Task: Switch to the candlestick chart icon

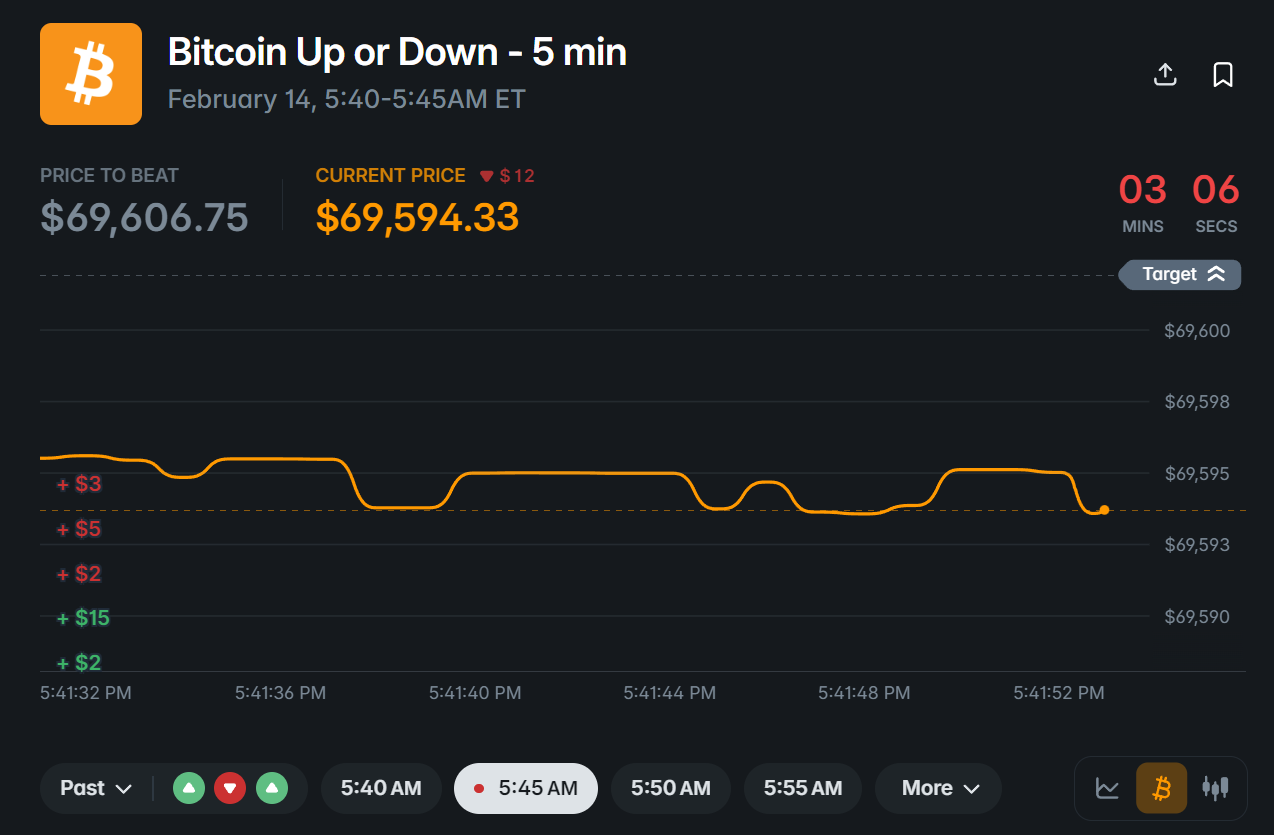Action: [1215, 788]
